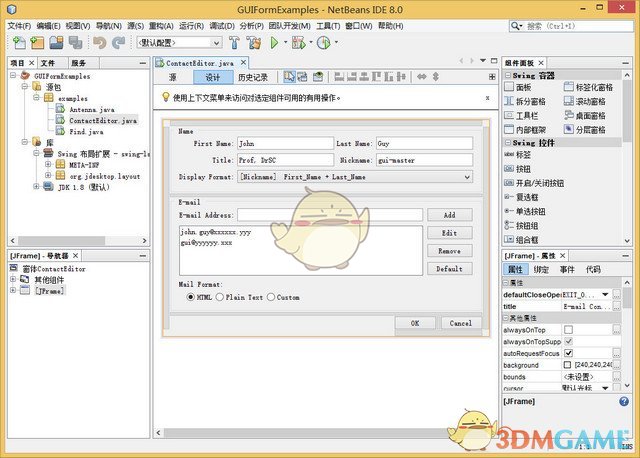This screenshot has height=458, width=640.
Task: Switch to the 服务 services tab
Action: point(78,63)
